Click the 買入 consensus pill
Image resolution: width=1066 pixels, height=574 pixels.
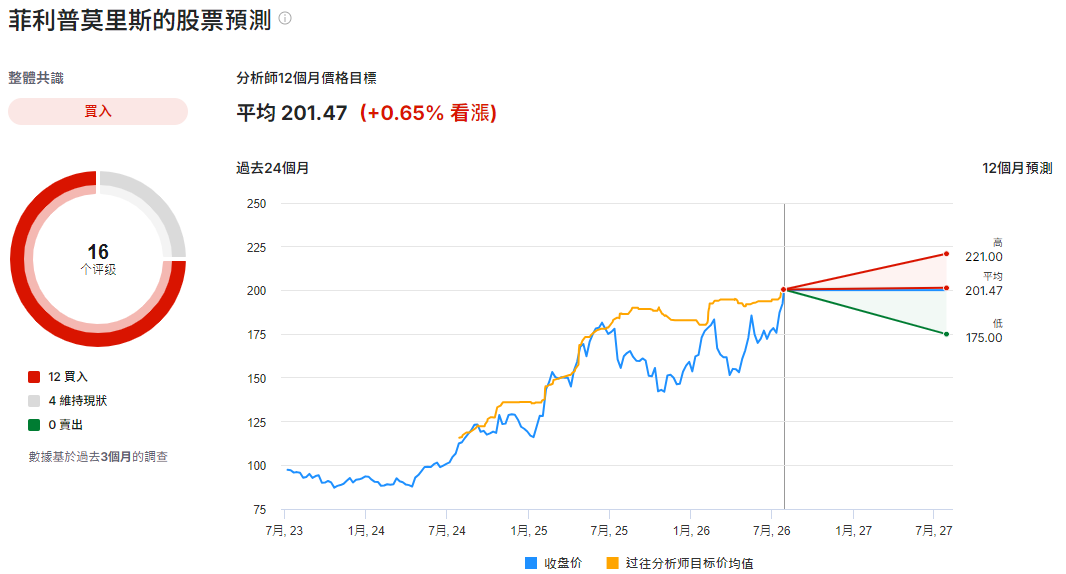click(98, 112)
